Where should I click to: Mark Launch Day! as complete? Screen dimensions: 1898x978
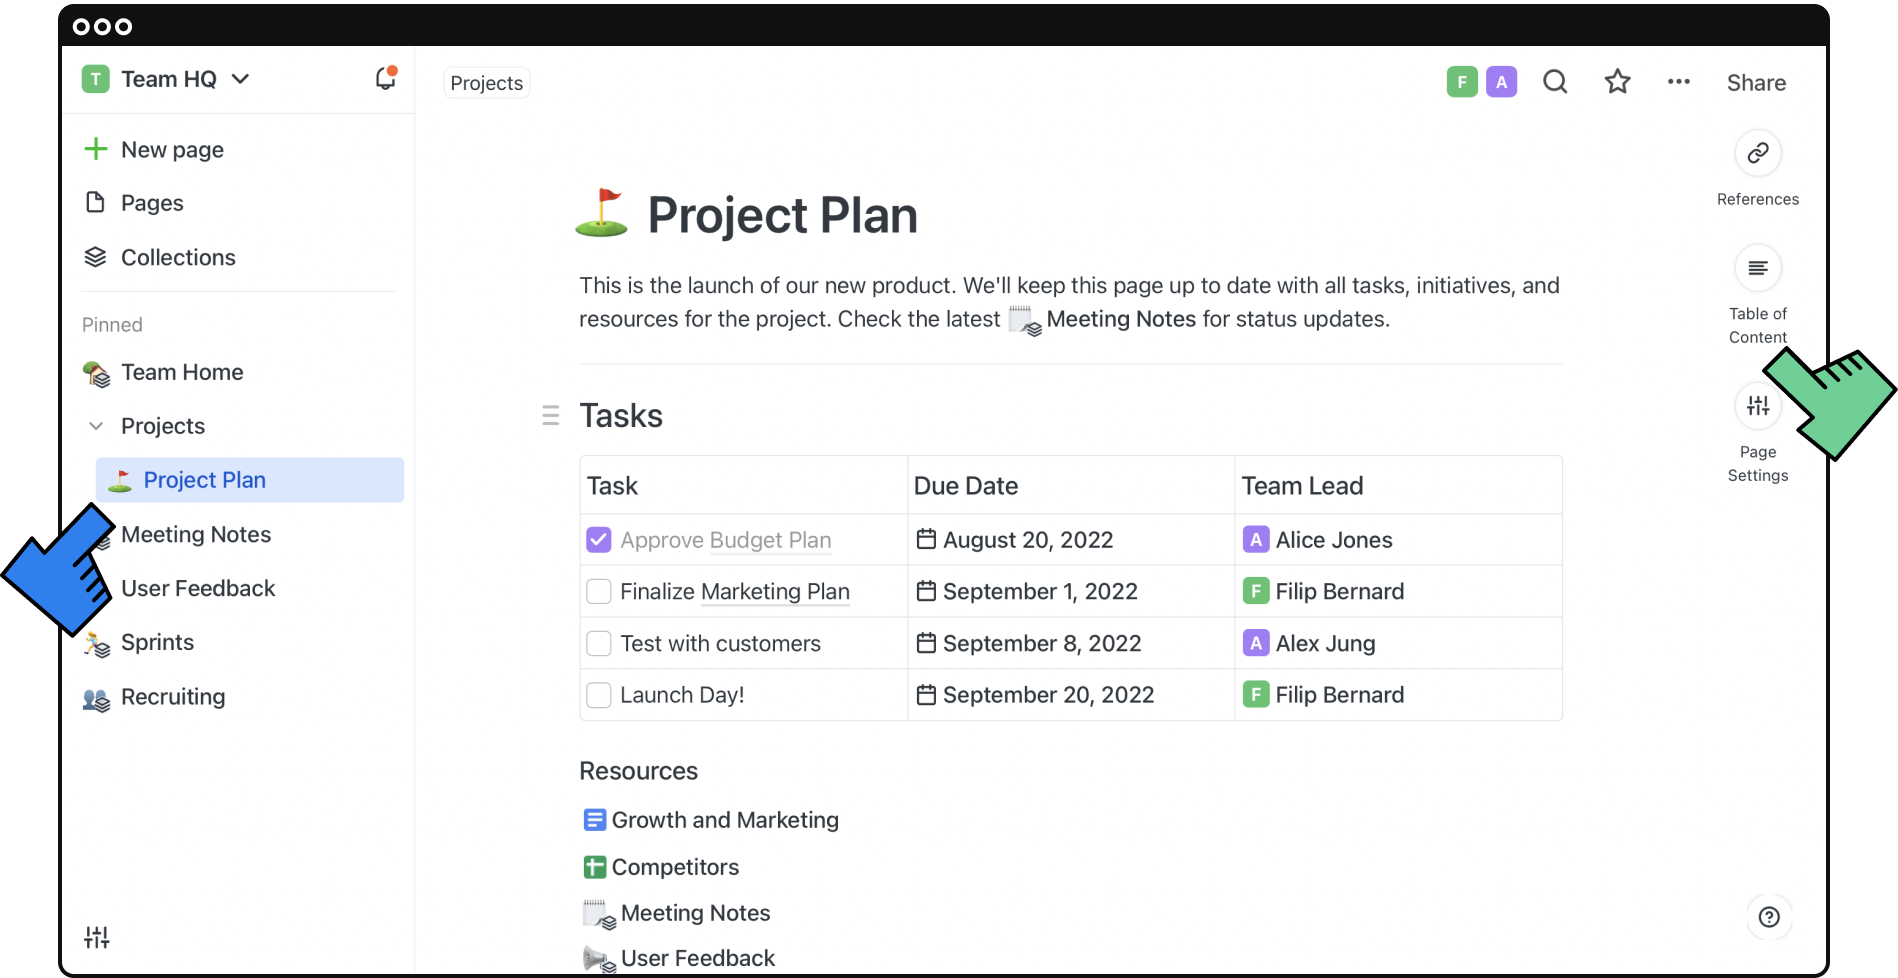tap(598, 694)
